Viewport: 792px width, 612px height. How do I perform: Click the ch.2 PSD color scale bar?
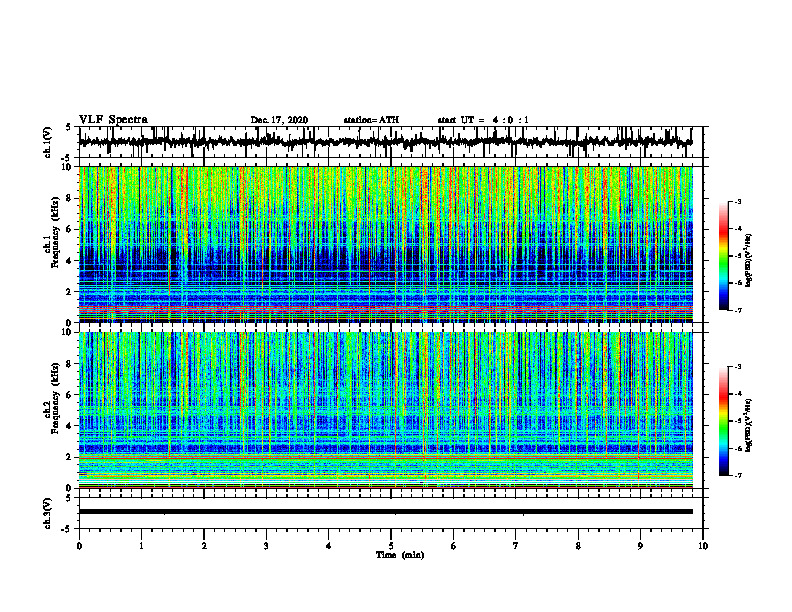(723, 421)
